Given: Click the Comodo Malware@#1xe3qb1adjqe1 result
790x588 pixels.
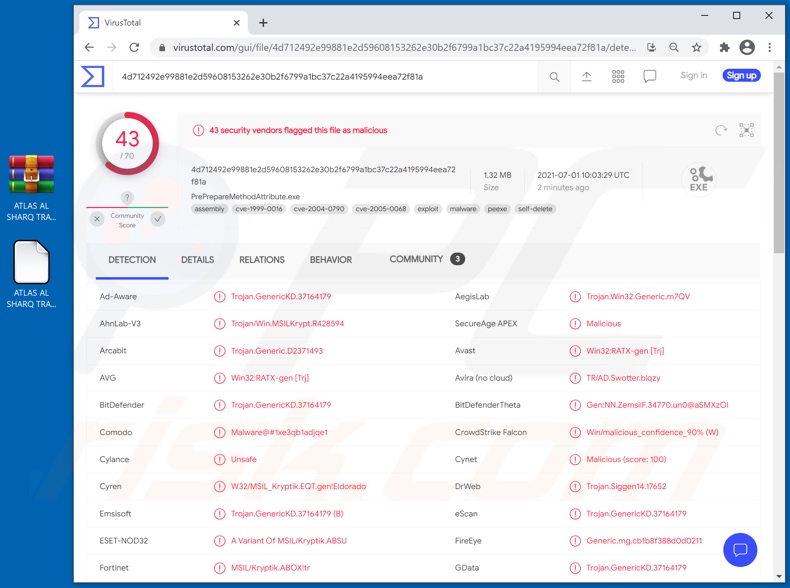Looking at the screenshot, I should pyautogui.click(x=279, y=432).
